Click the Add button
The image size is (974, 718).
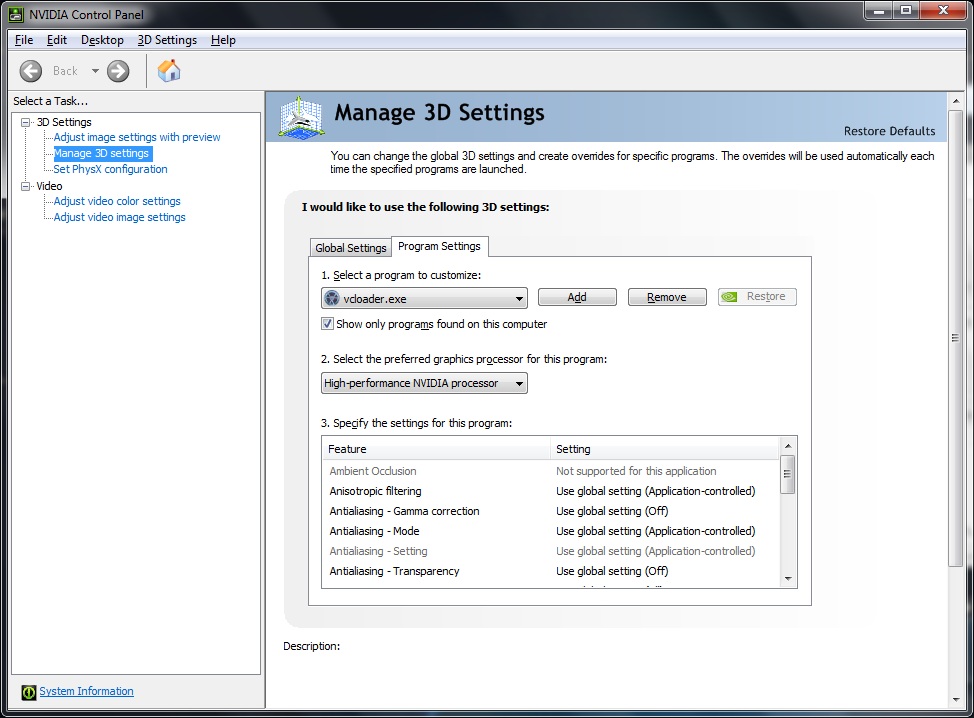pos(577,297)
